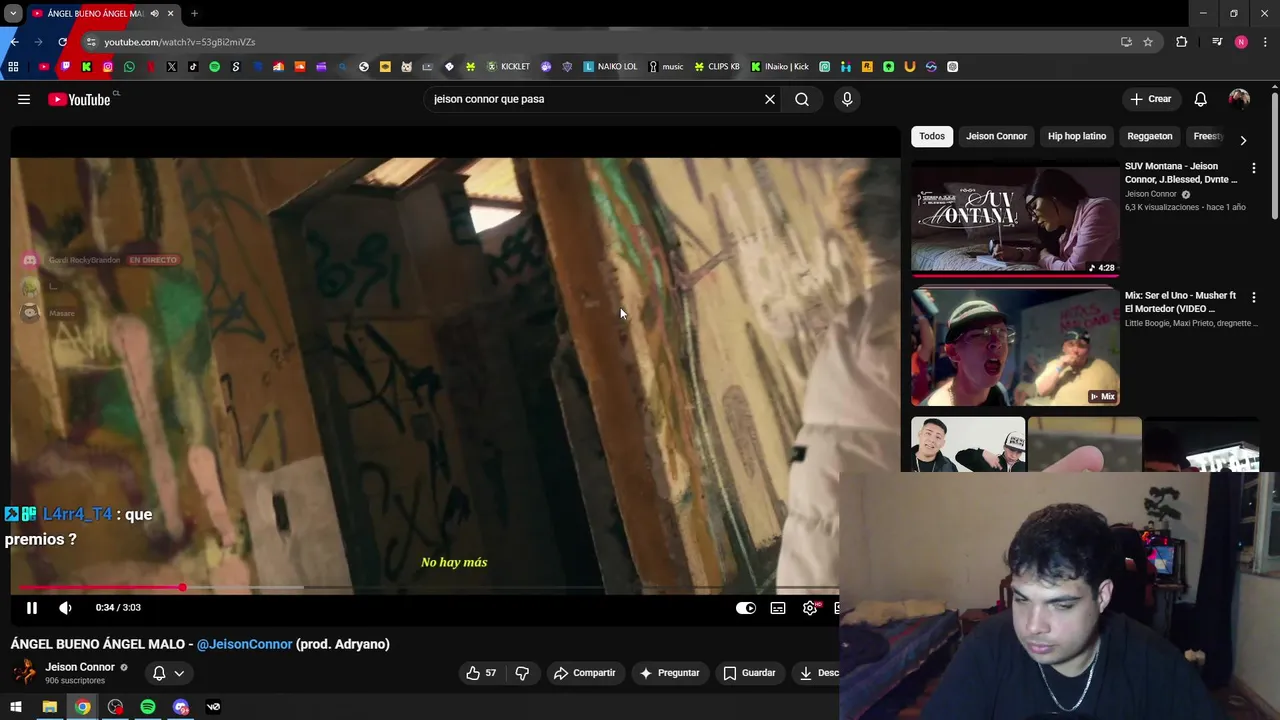Viewport: 1280px width, 720px height.
Task: Like the video thumbs-up button
Action: point(480,673)
